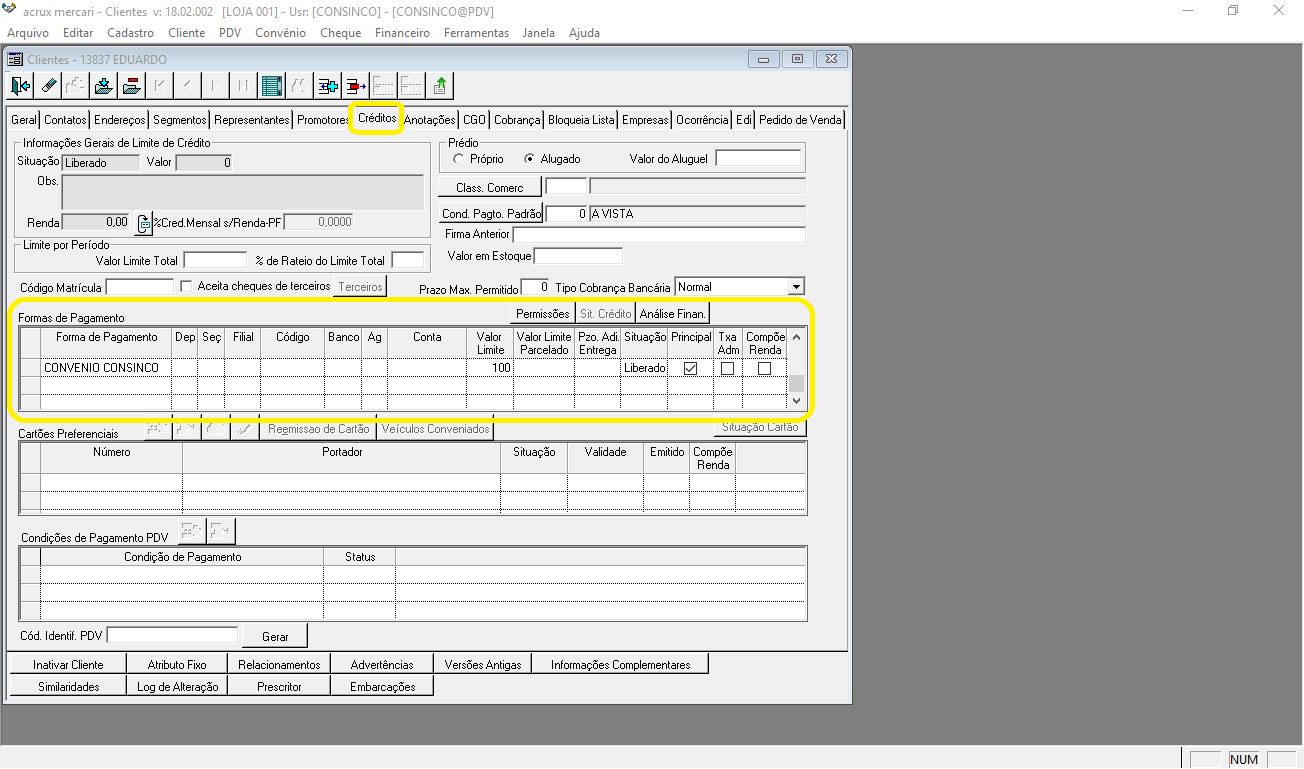The image size is (1304, 769).
Task: Click the NUM indicator in status bar
Action: pyautogui.click(x=1244, y=759)
